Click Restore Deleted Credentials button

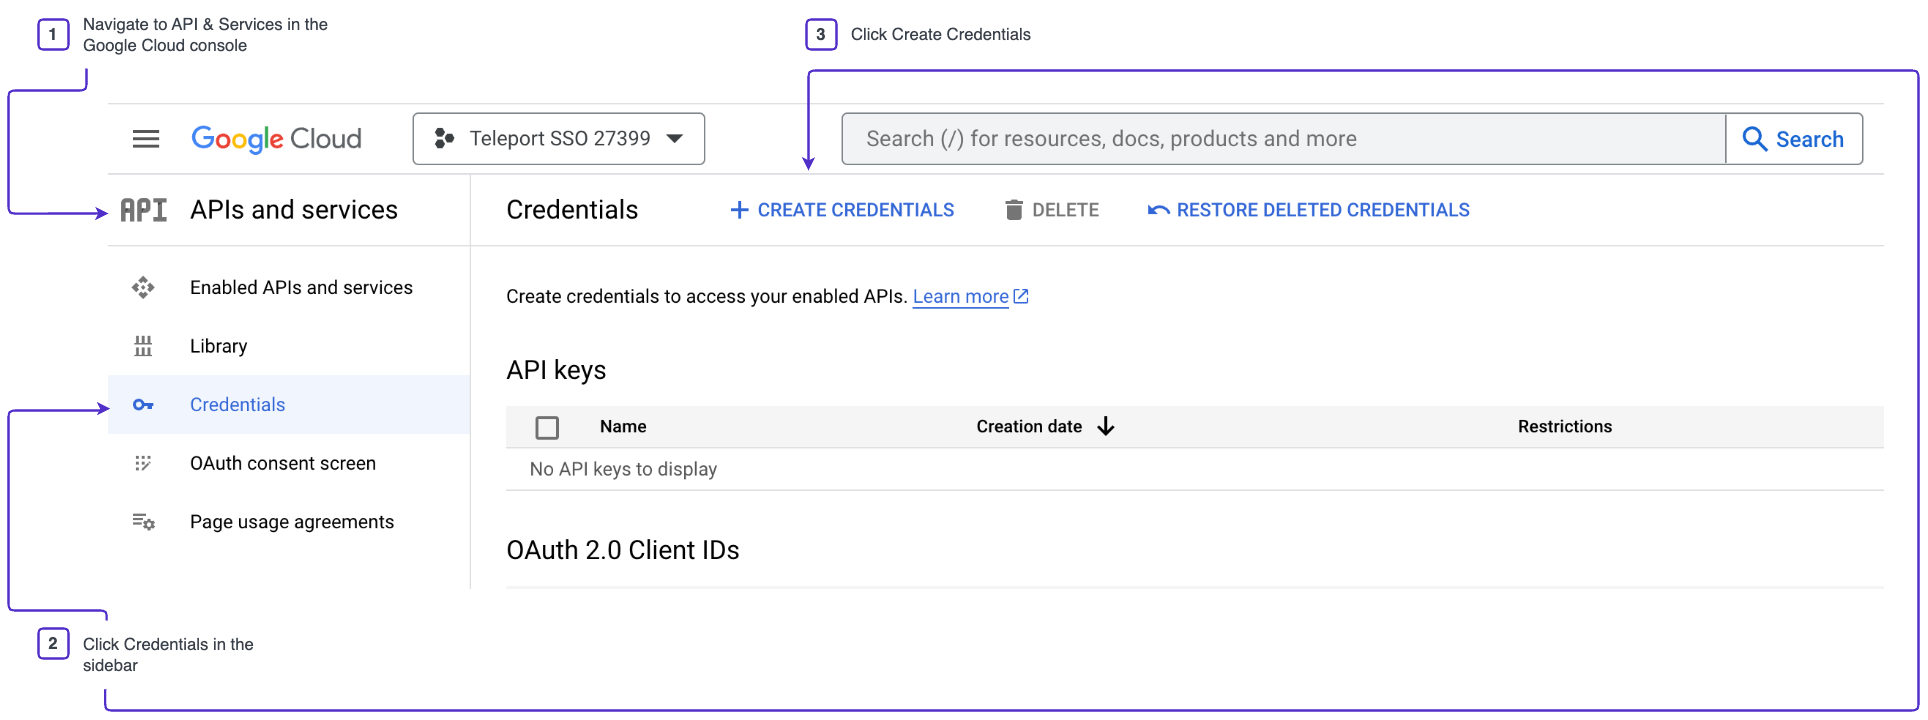(1309, 210)
